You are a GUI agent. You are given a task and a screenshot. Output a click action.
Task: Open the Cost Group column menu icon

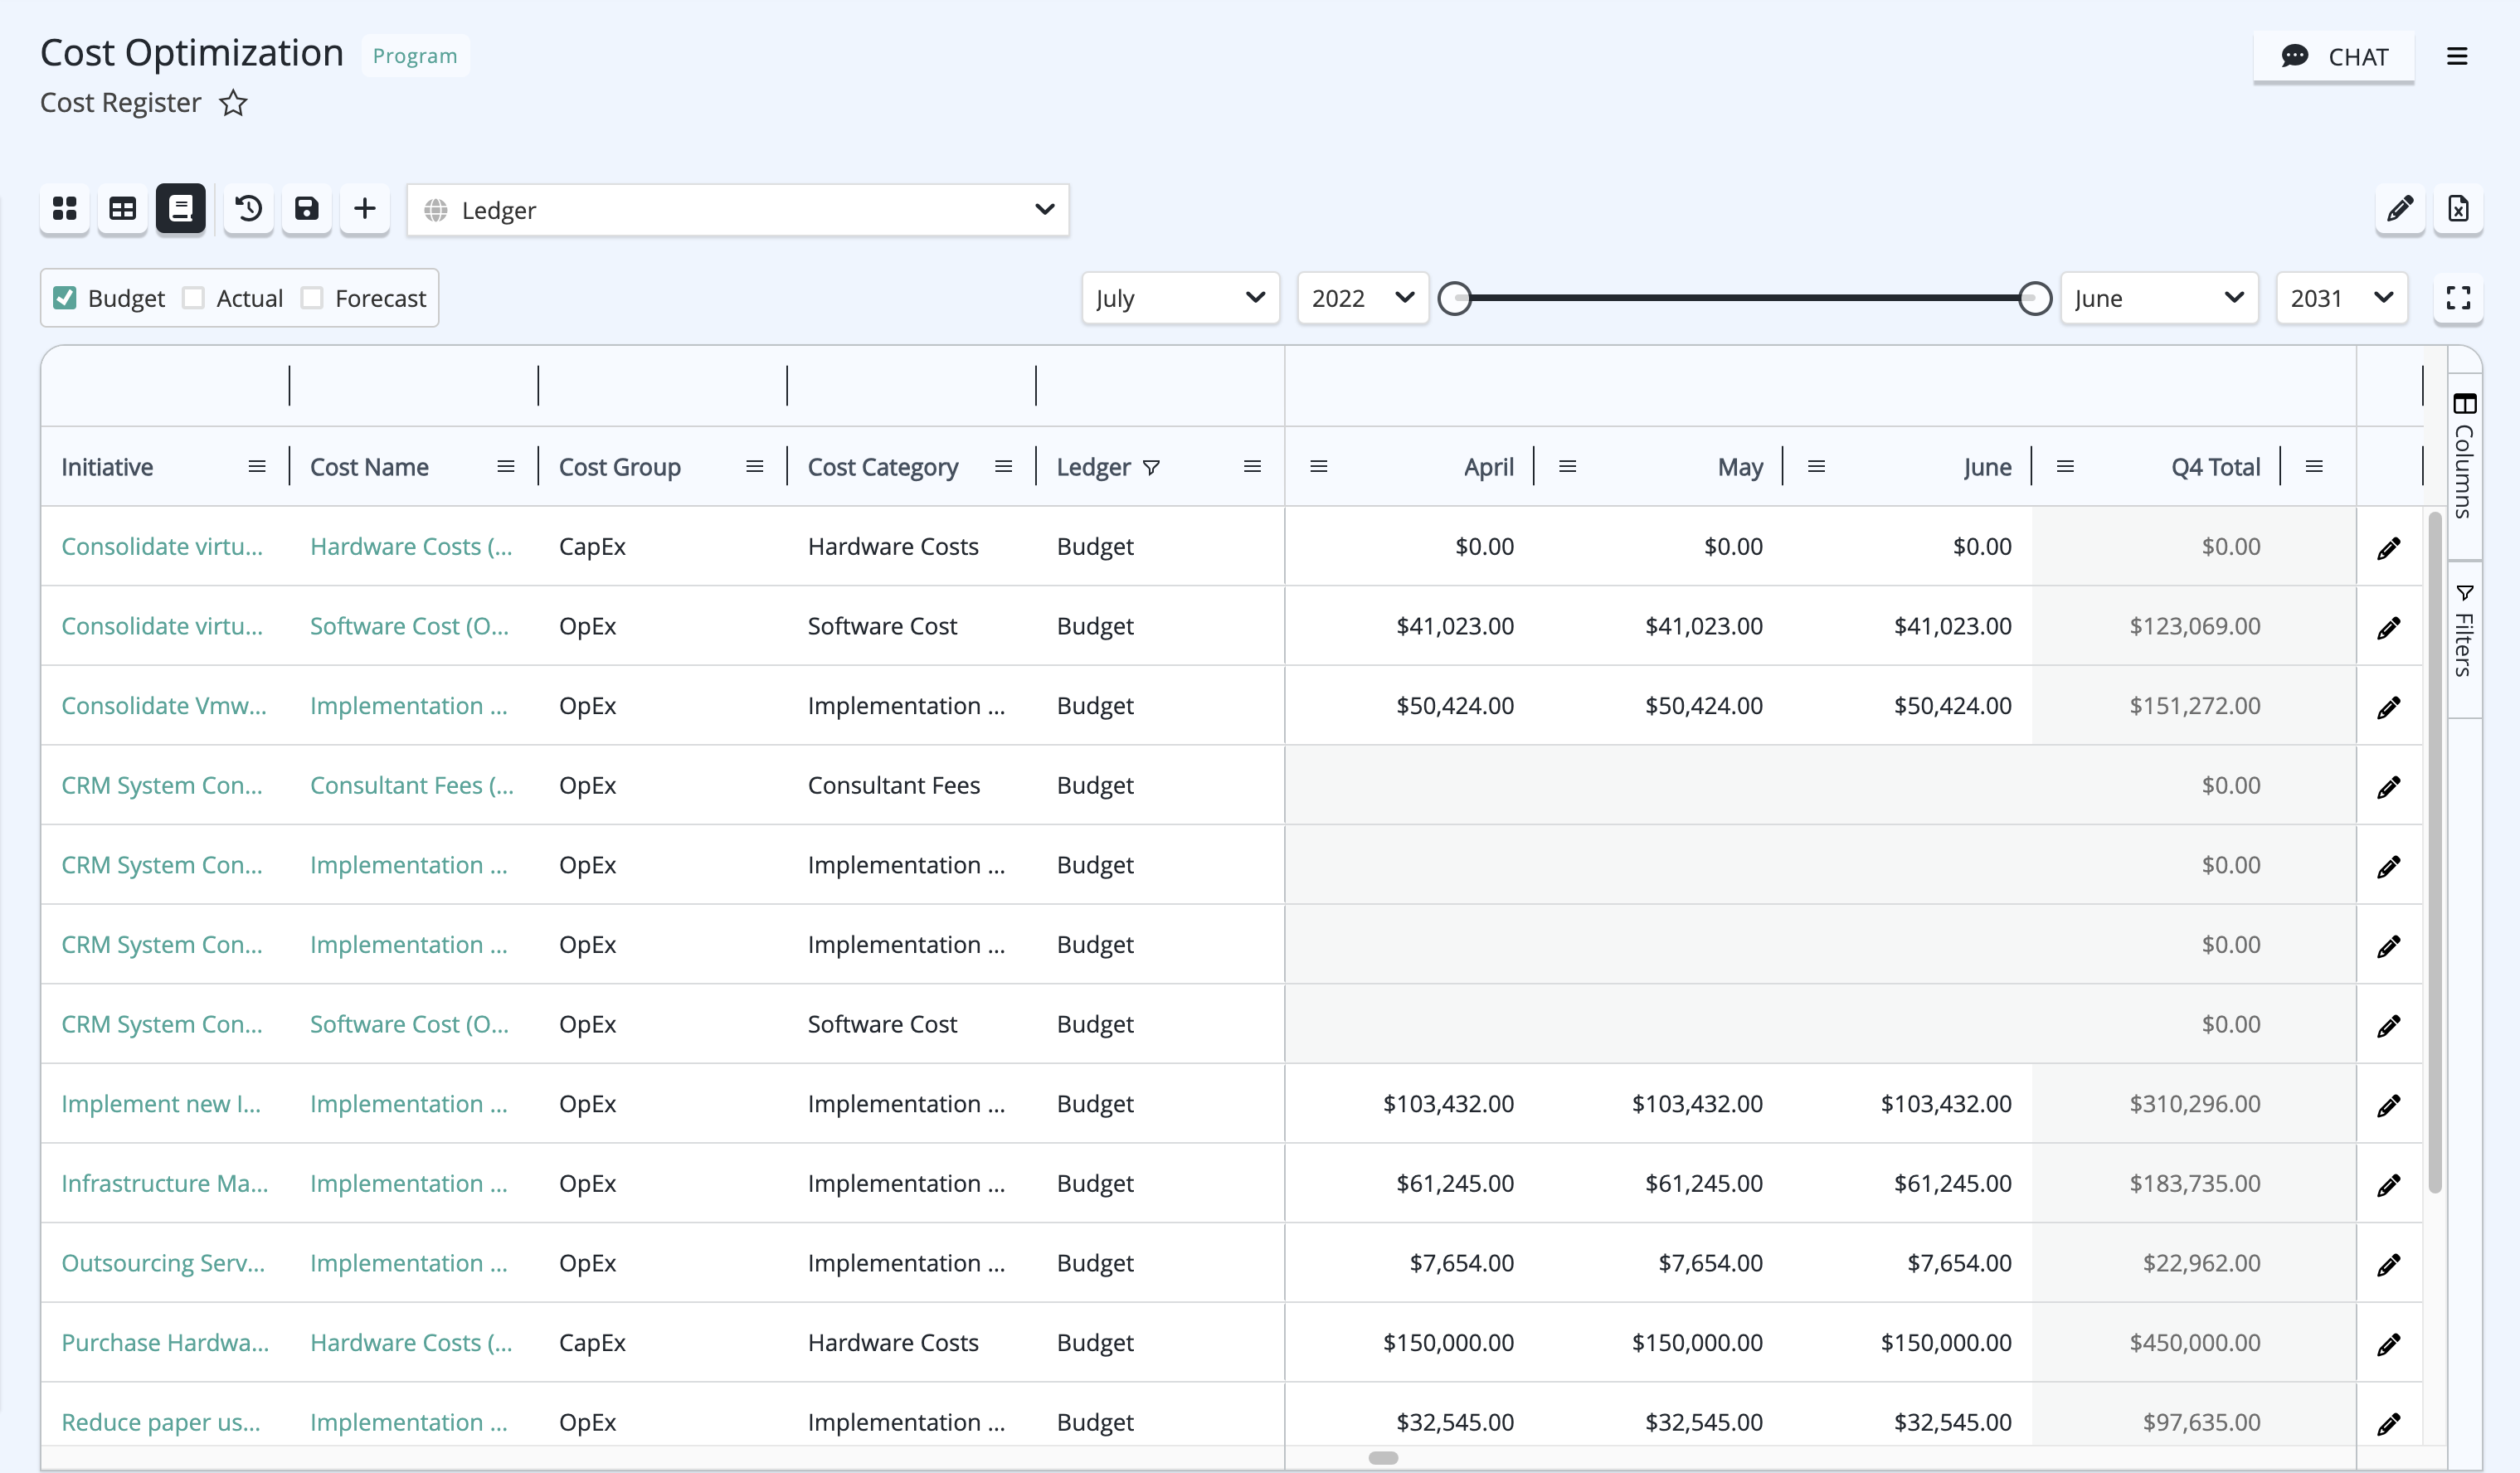point(755,467)
